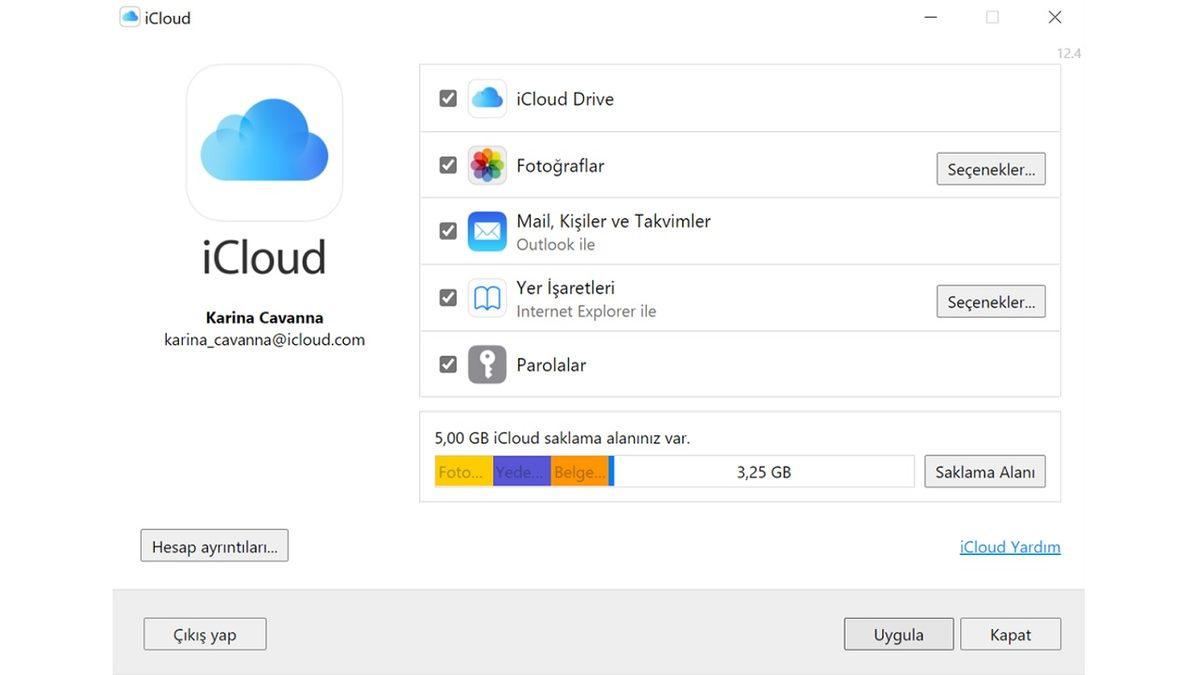Viewport: 1200px width, 675px height.
Task: Open the Saklama Alanı manager
Action: (x=984, y=471)
